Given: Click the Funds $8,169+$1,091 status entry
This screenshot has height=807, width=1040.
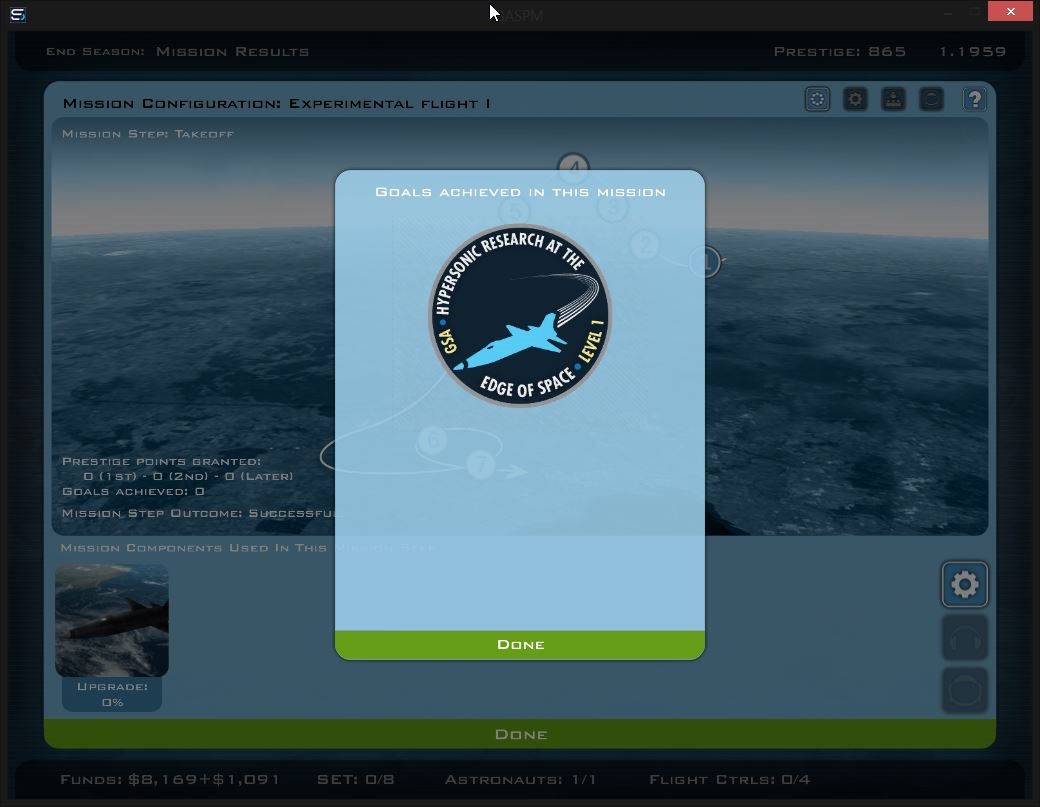Looking at the screenshot, I should 170,779.
